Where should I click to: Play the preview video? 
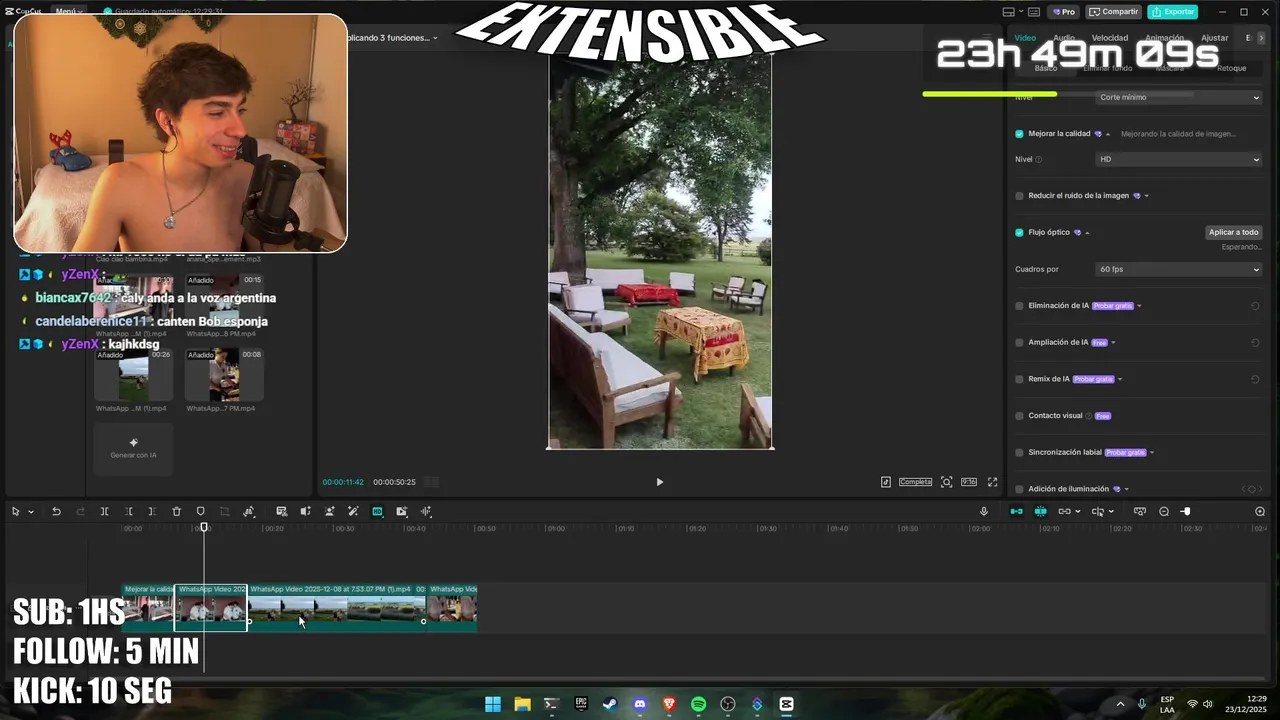[659, 482]
